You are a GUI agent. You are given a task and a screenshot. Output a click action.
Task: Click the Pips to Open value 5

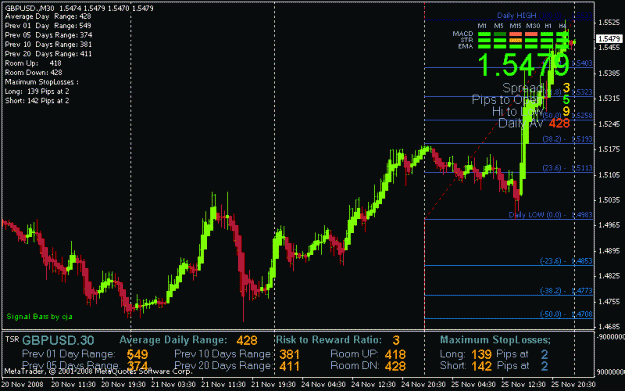click(566, 100)
